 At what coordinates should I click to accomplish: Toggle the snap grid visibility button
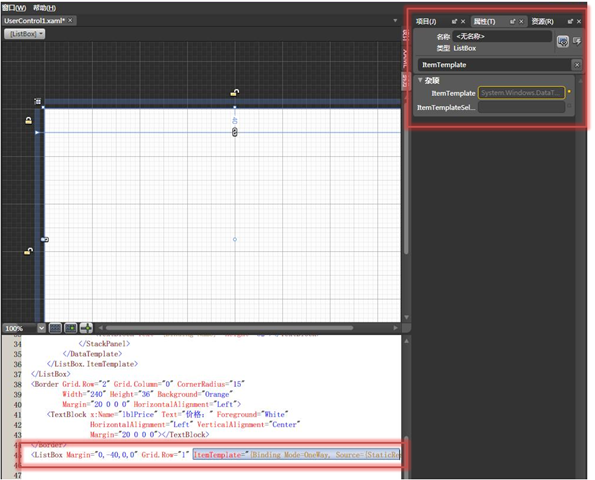pyautogui.click(x=55, y=328)
